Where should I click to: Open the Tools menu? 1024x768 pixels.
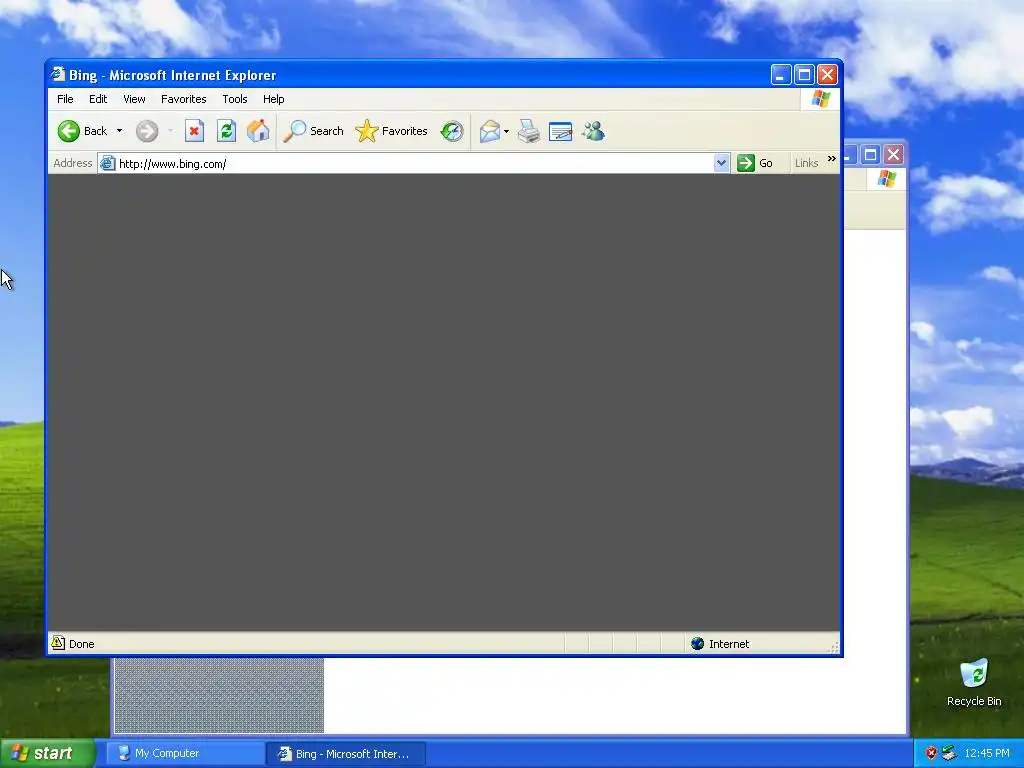pyautogui.click(x=234, y=99)
